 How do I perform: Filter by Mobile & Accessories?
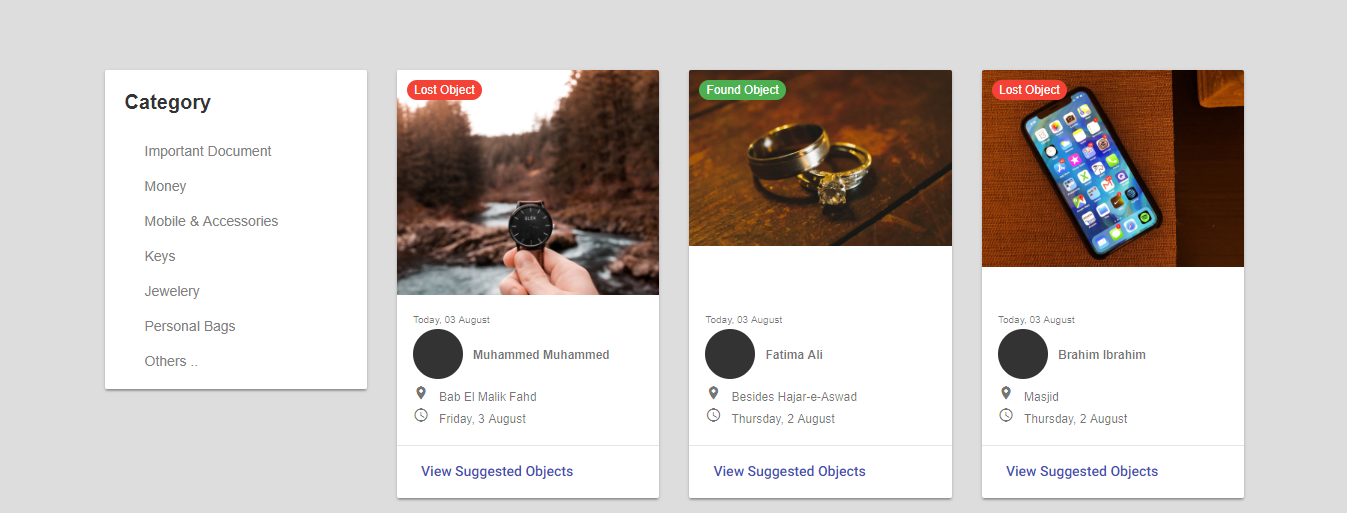(x=211, y=221)
